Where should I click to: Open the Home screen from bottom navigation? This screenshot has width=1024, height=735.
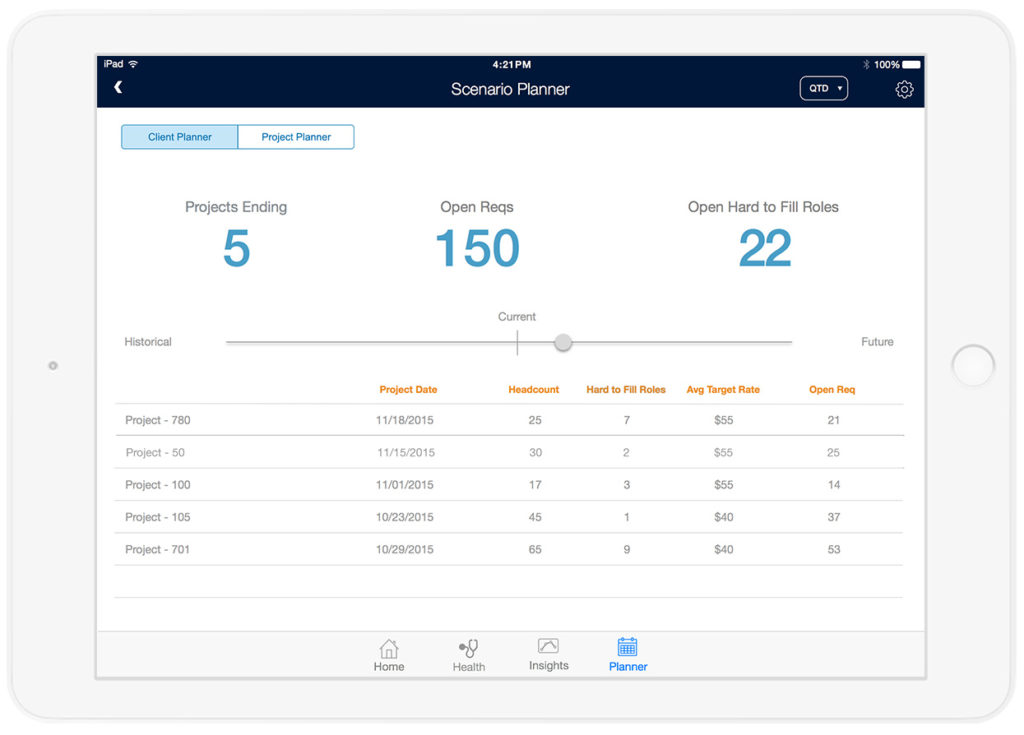tap(388, 655)
